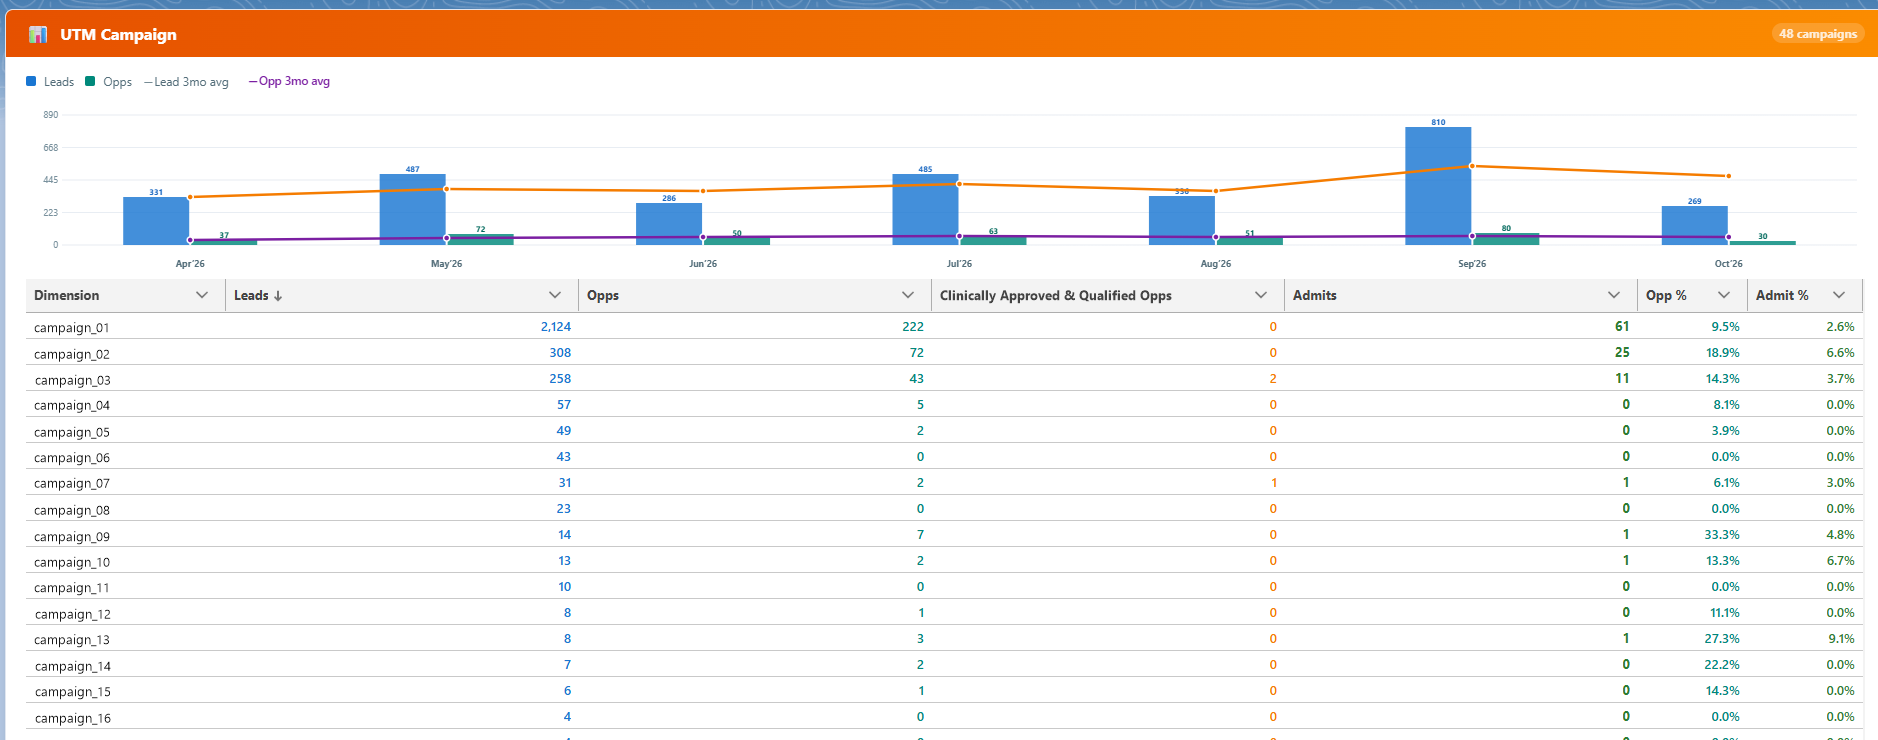Click the Oct'26 point on orange average line

(x=1728, y=176)
